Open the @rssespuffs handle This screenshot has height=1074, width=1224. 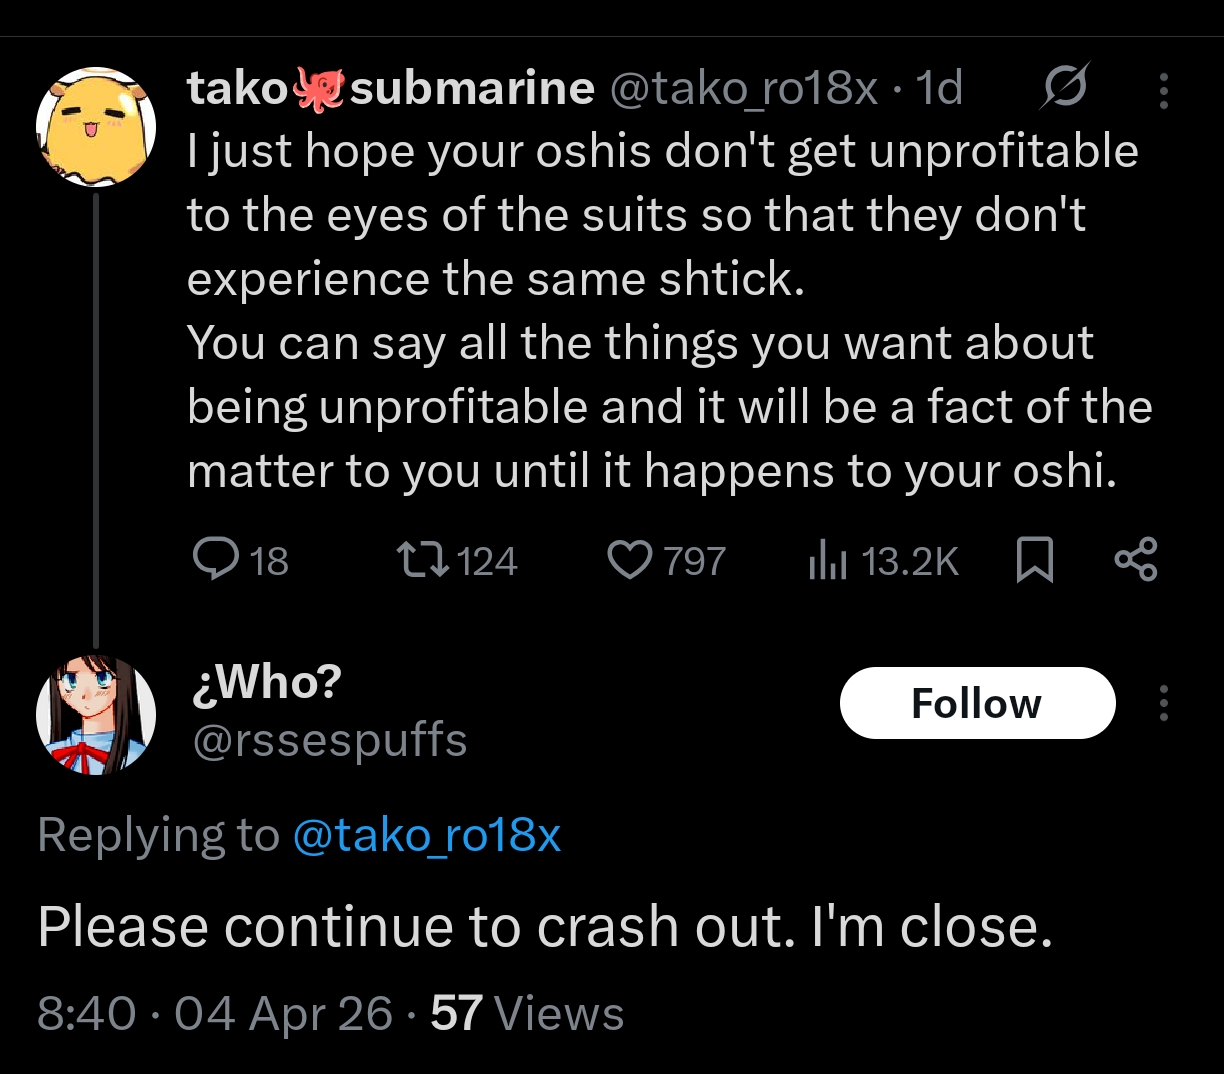pyautogui.click(x=328, y=741)
